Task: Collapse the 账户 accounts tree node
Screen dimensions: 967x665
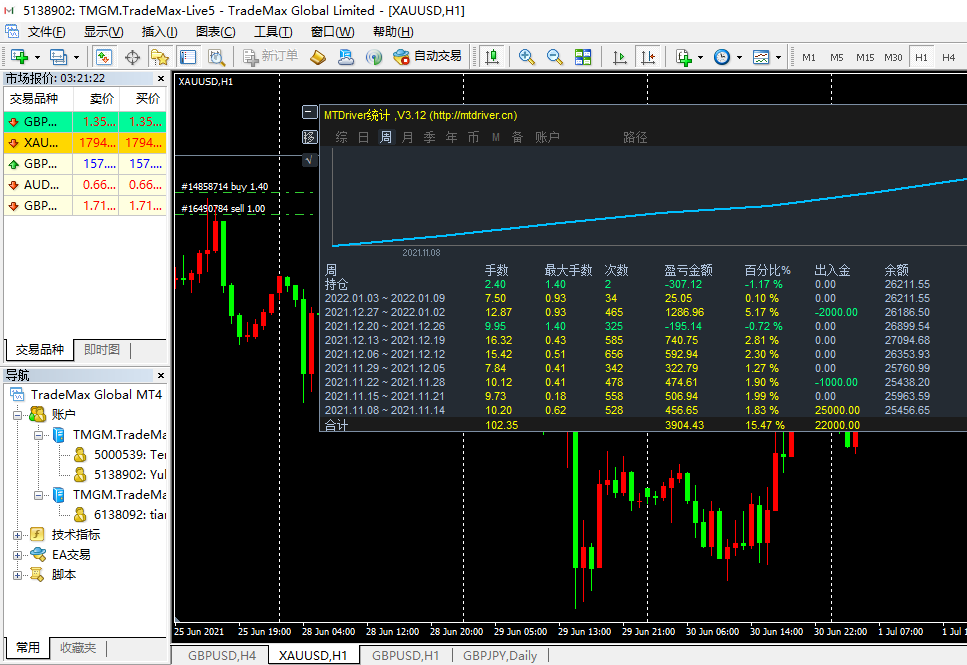Action: [17, 415]
